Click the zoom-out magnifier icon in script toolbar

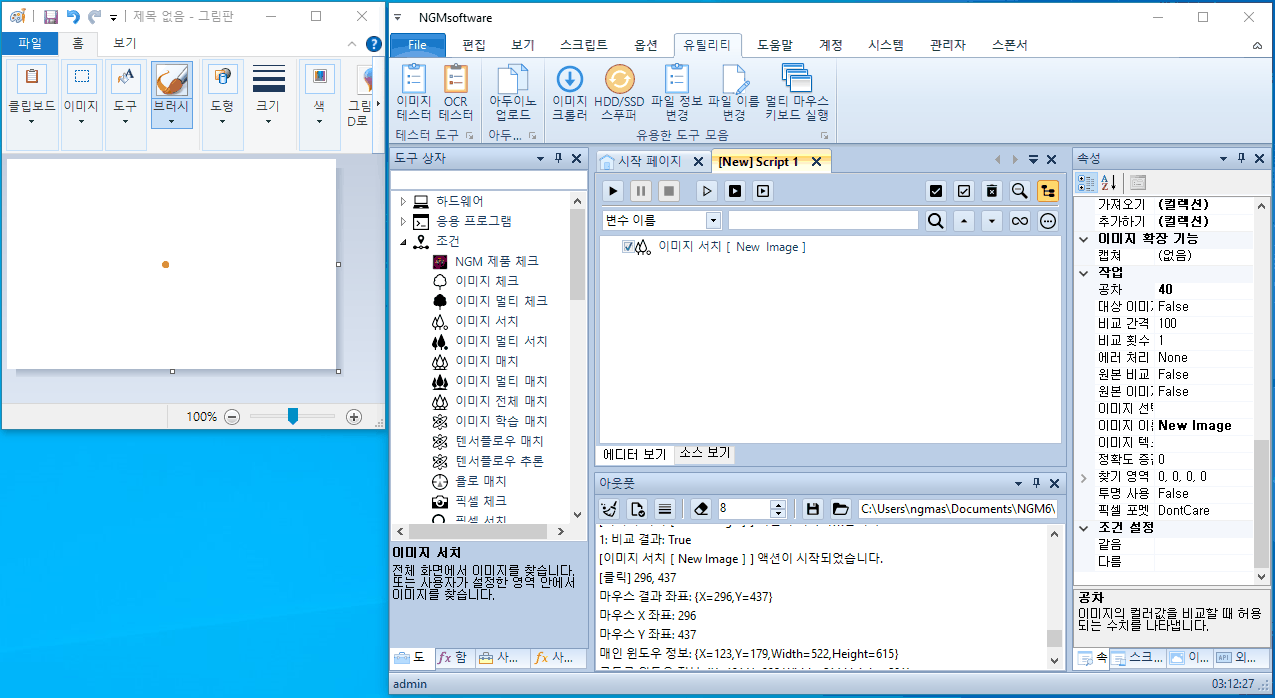(1019, 191)
